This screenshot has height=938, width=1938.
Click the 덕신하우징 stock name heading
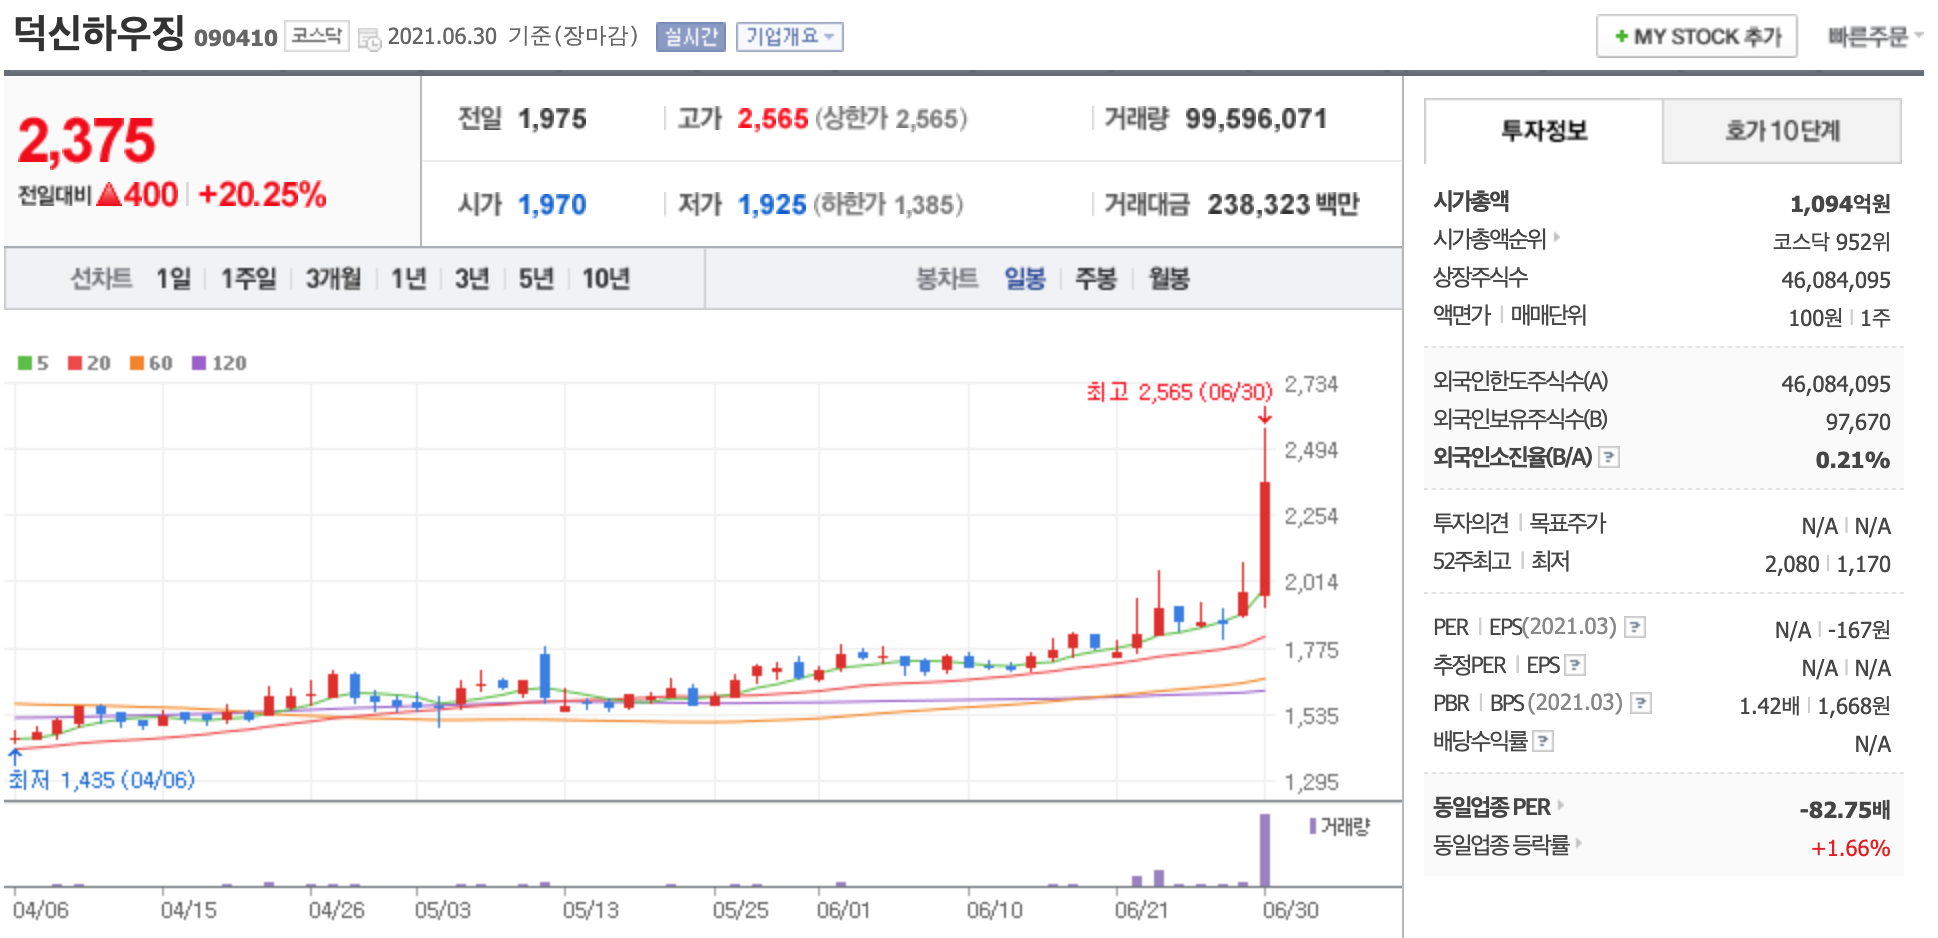99,33
